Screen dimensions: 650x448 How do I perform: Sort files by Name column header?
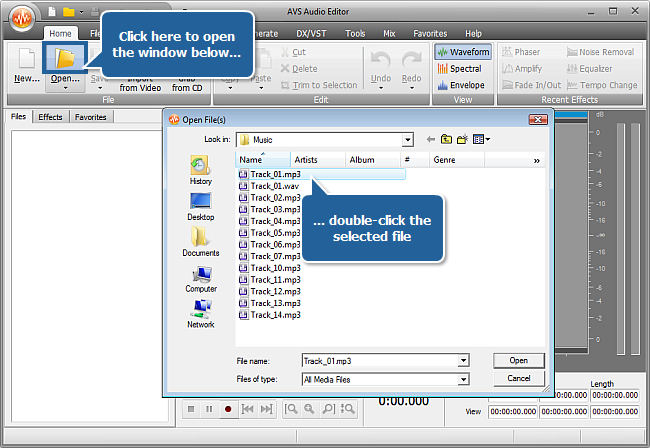(263, 160)
